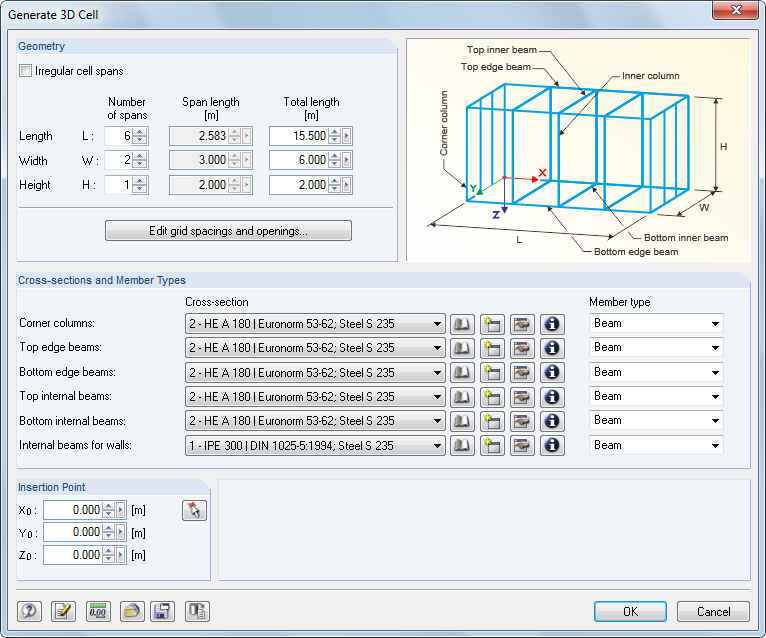Create new cross-section for Top internal beams
The image size is (766, 638).
[492, 397]
